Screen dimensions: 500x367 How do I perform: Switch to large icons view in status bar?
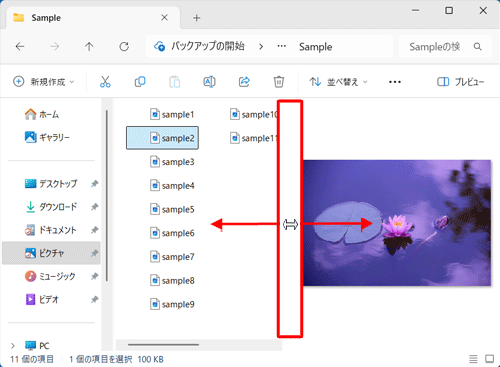pyautogui.click(x=489, y=359)
